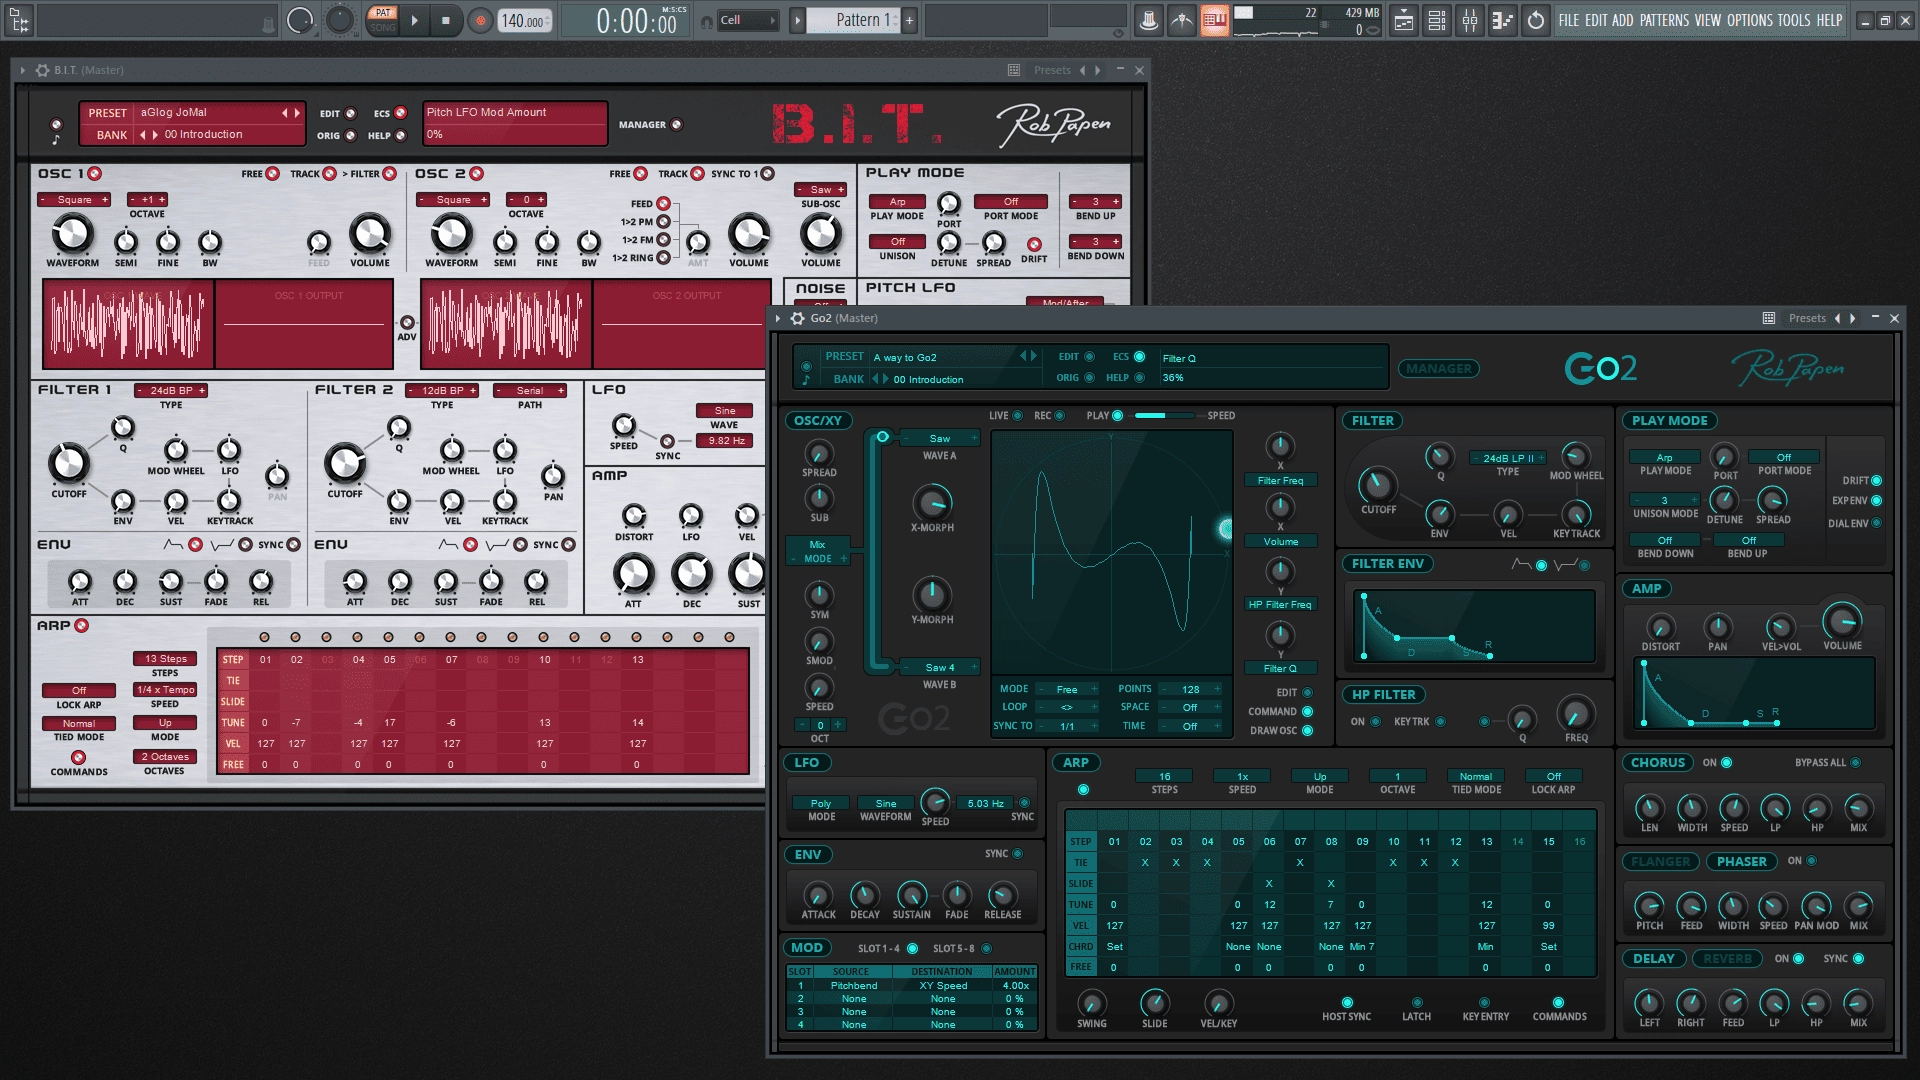Click Go2 X-MORPH knob
The image size is (1920, 1080).
coord(932,502)
